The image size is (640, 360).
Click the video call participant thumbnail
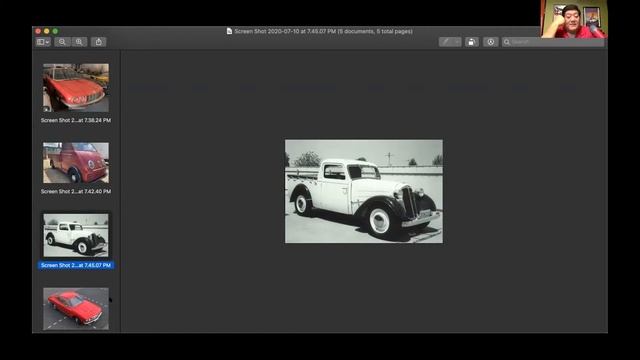tap(574, 19)
